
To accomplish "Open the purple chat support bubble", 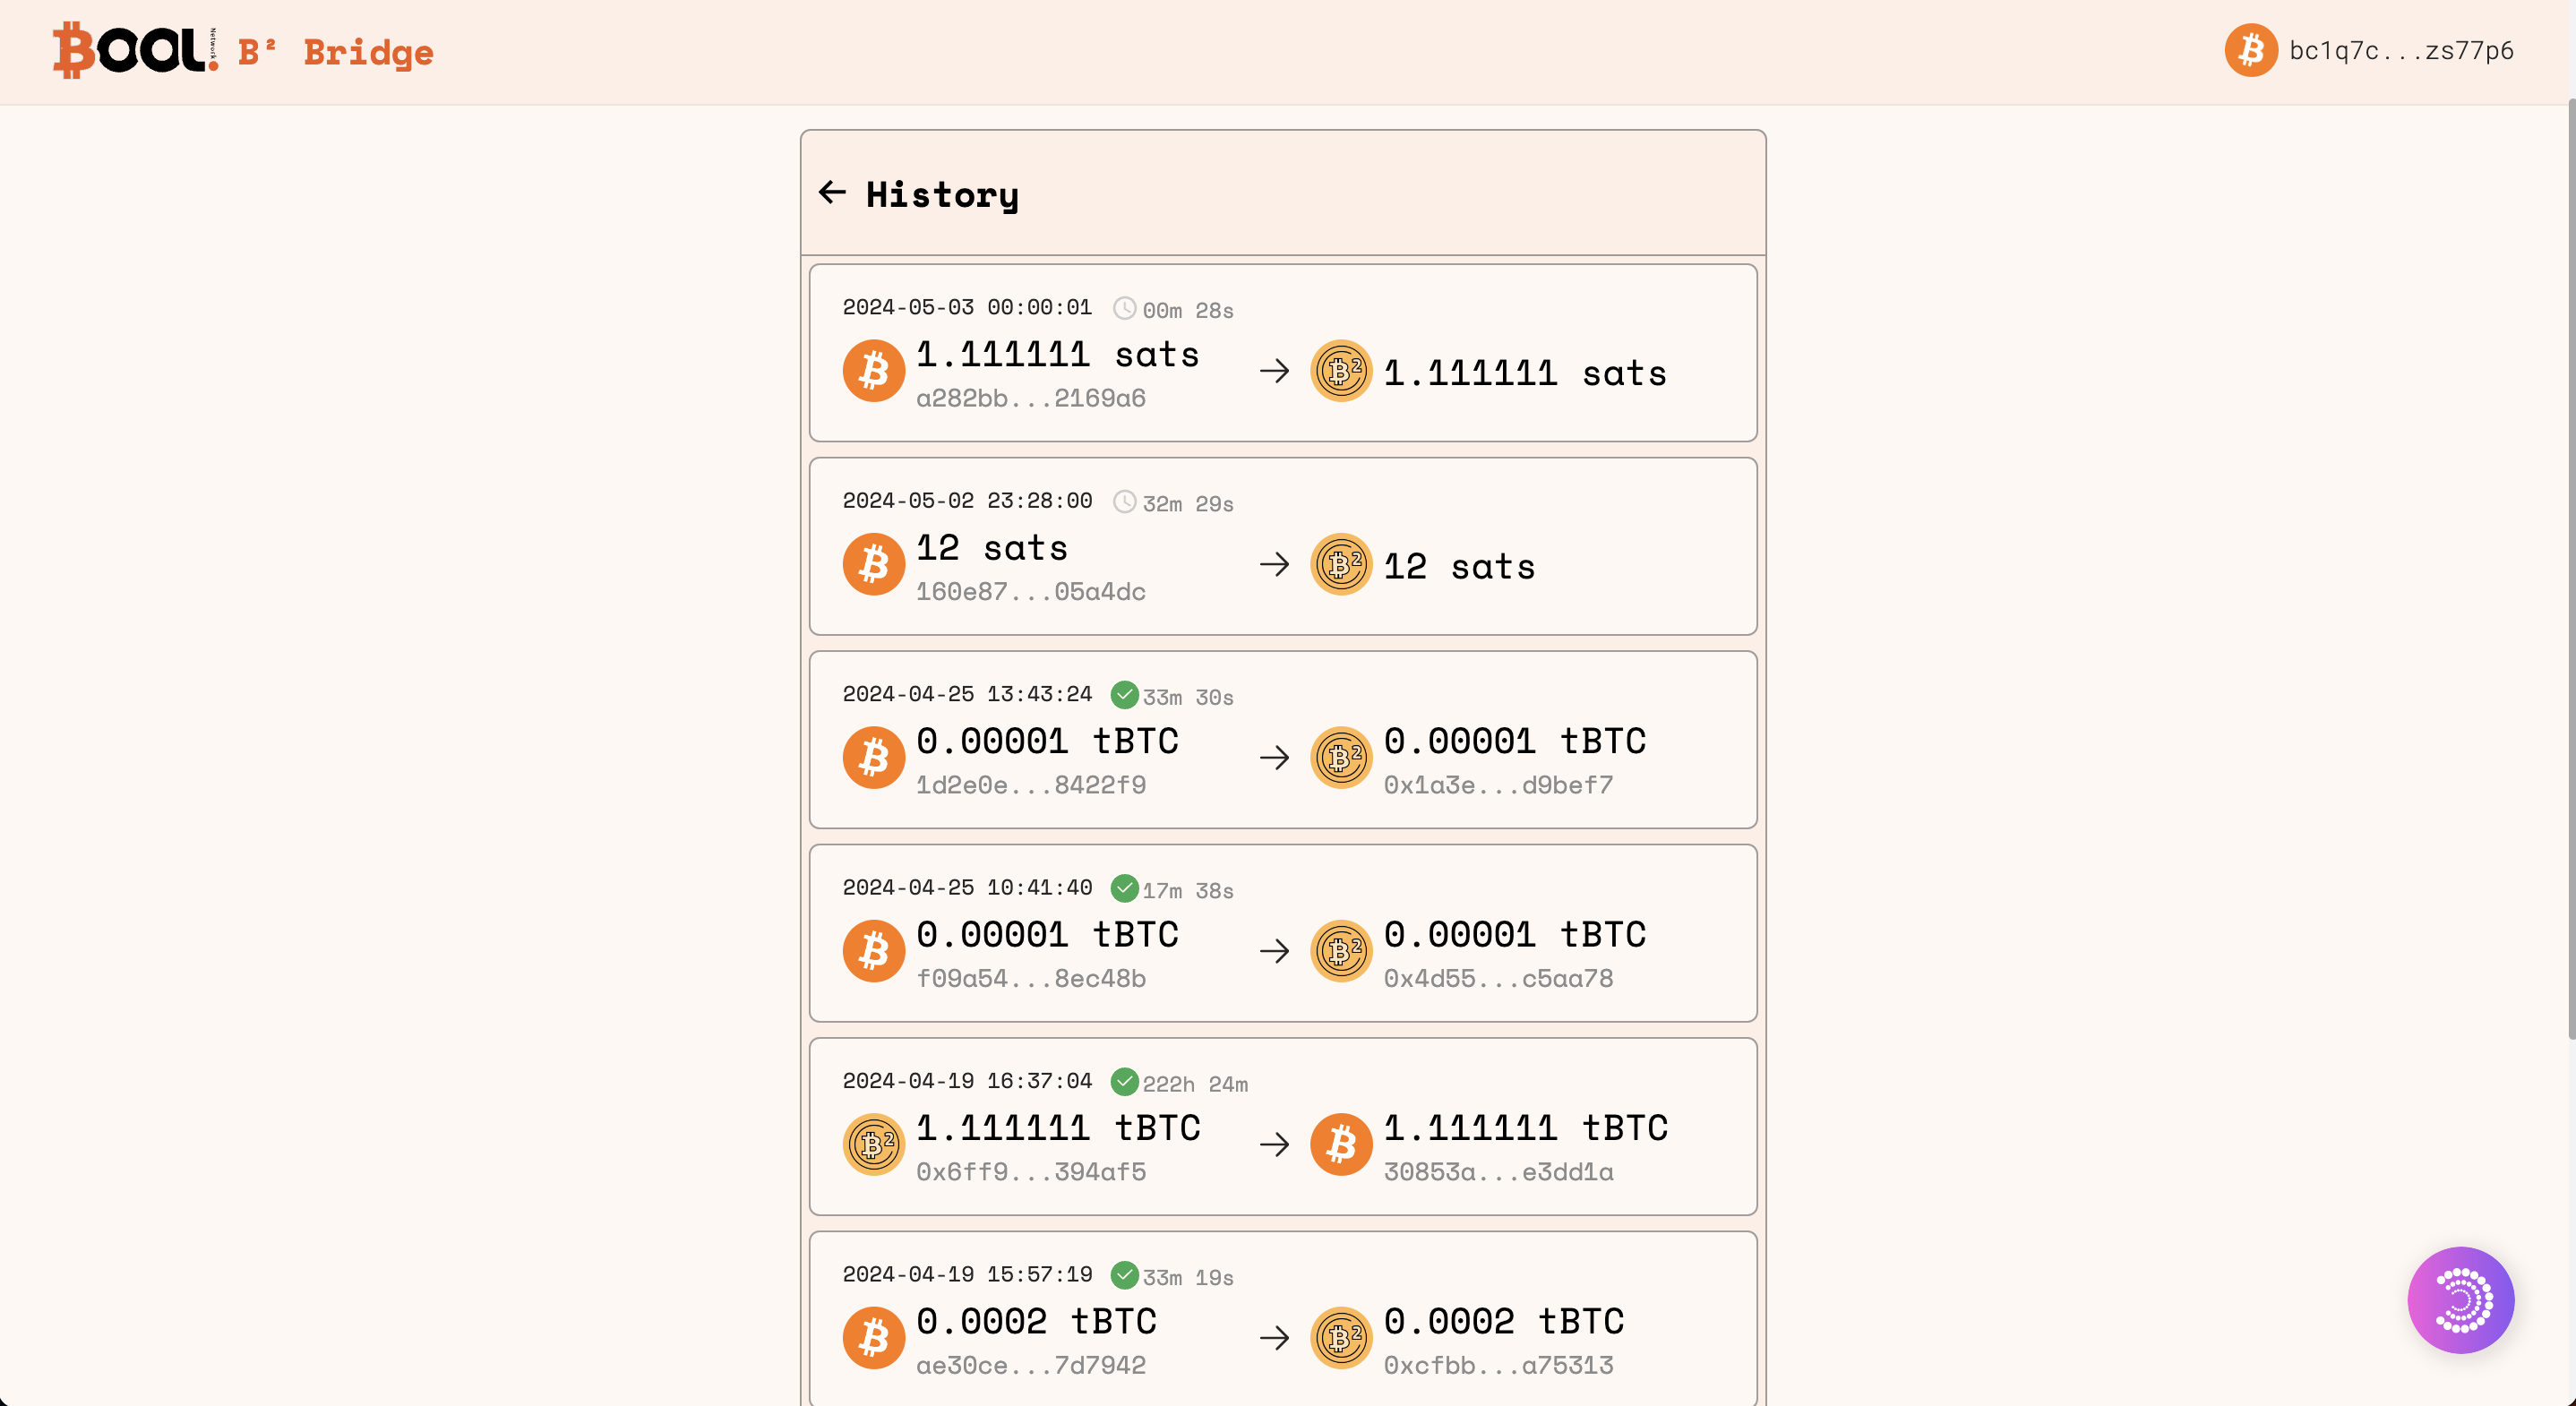I will coord(2460,1299).
